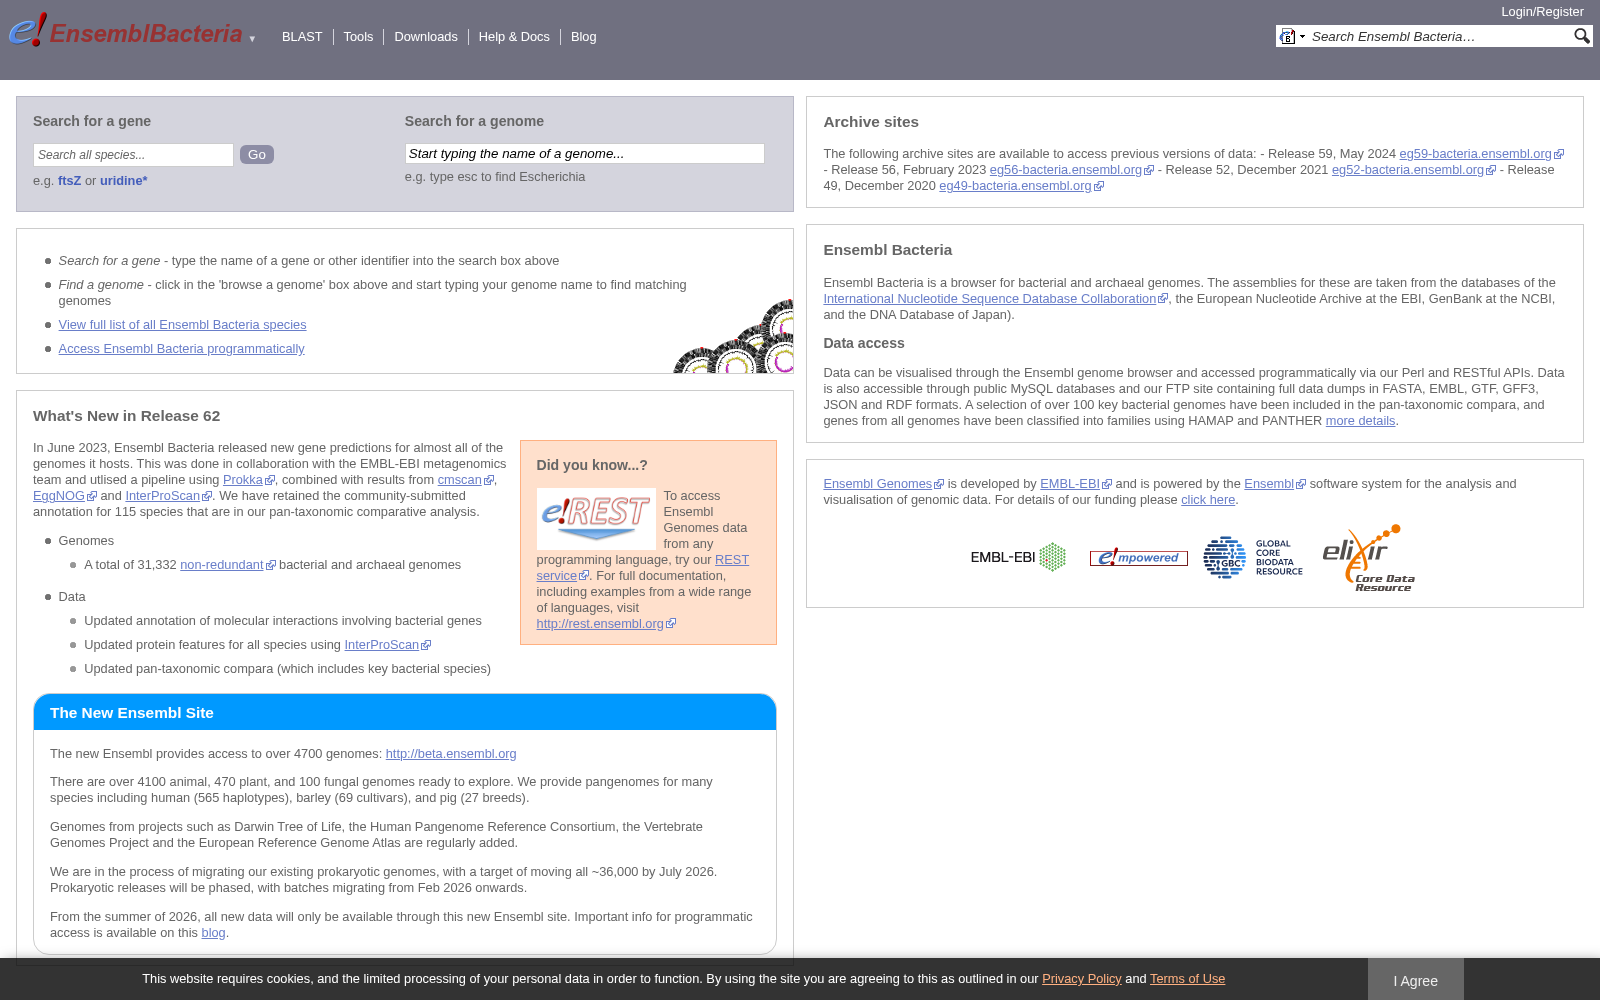Open eg56-bacteria.ensembl.org archive link

pos(1071,170)
